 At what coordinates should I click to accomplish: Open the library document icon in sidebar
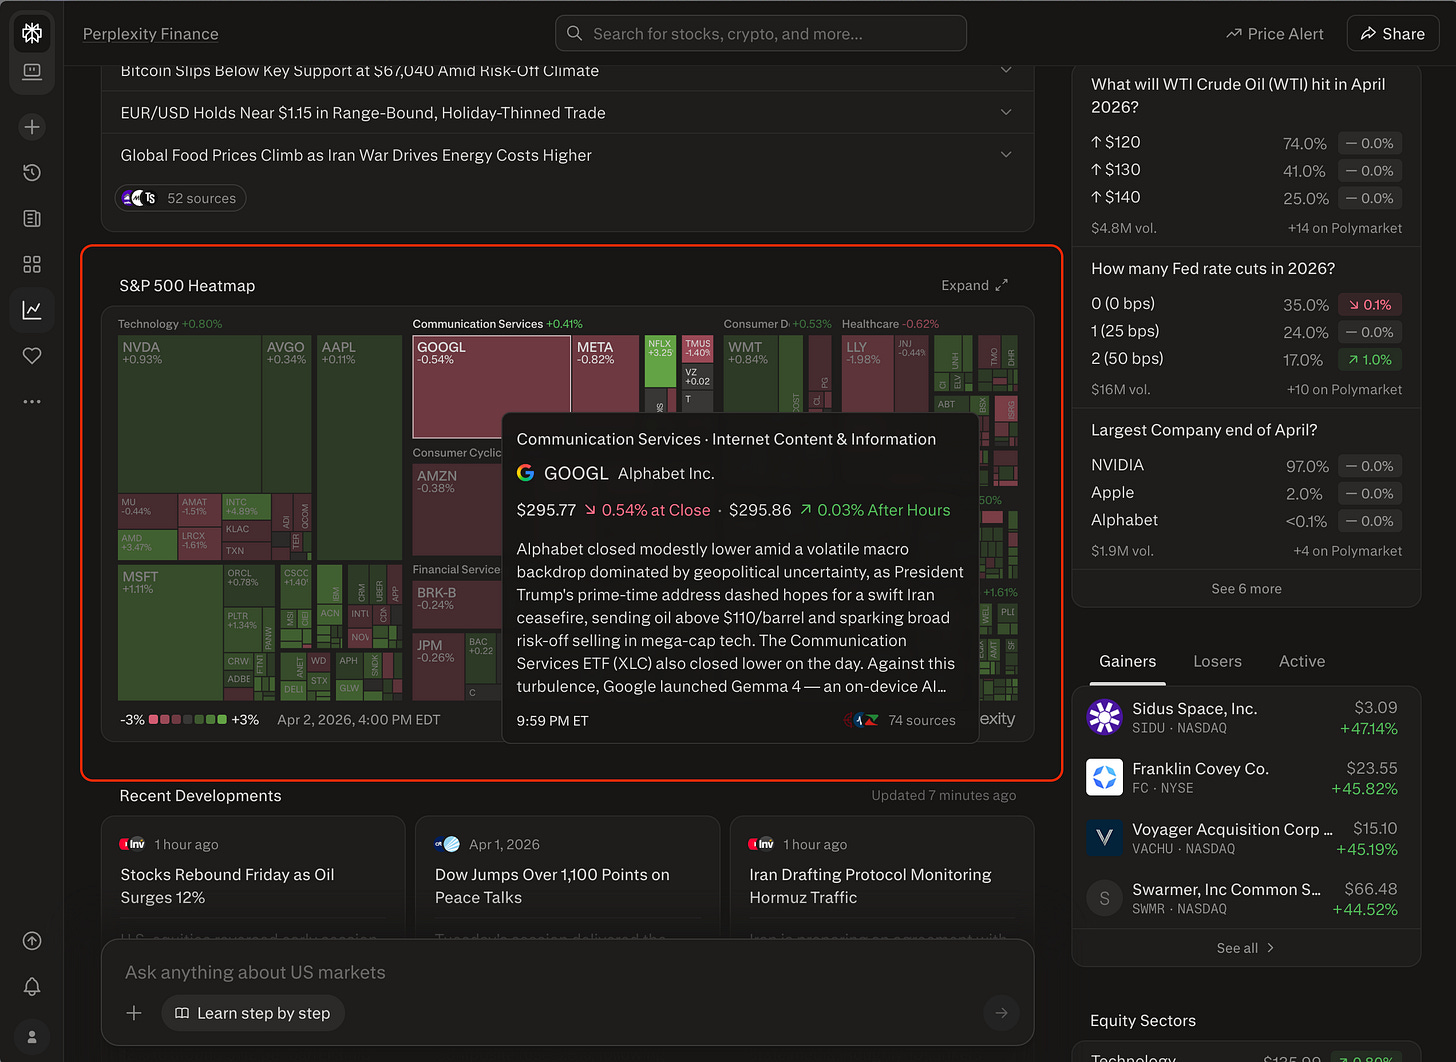[x=31, y=218]
